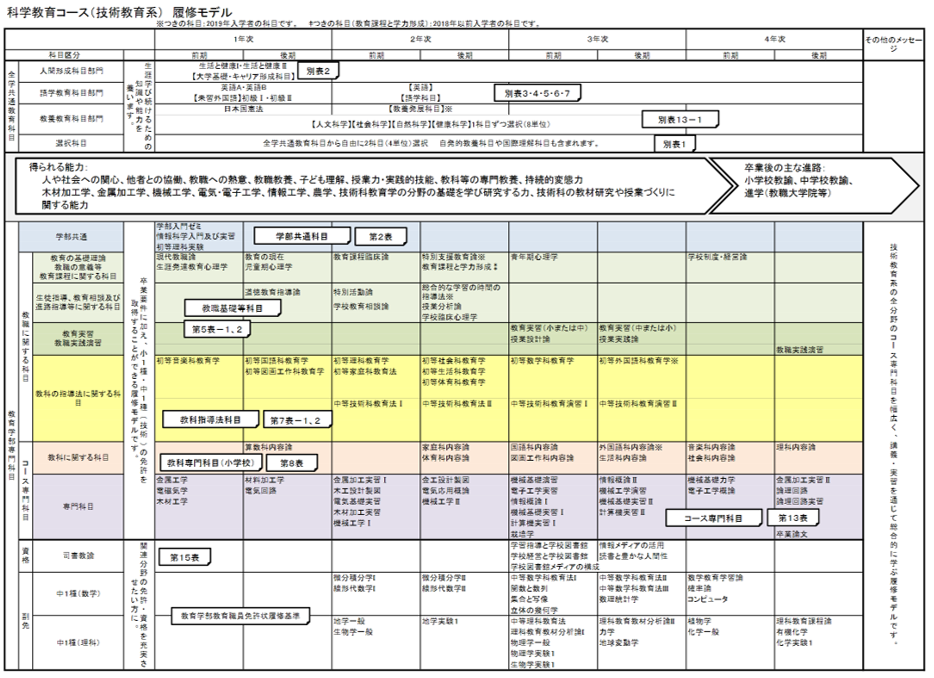Select the 教職基礎等科目 box
This screenshot has height=678, width=934.
pyautogui.click(x=232, y=309)
